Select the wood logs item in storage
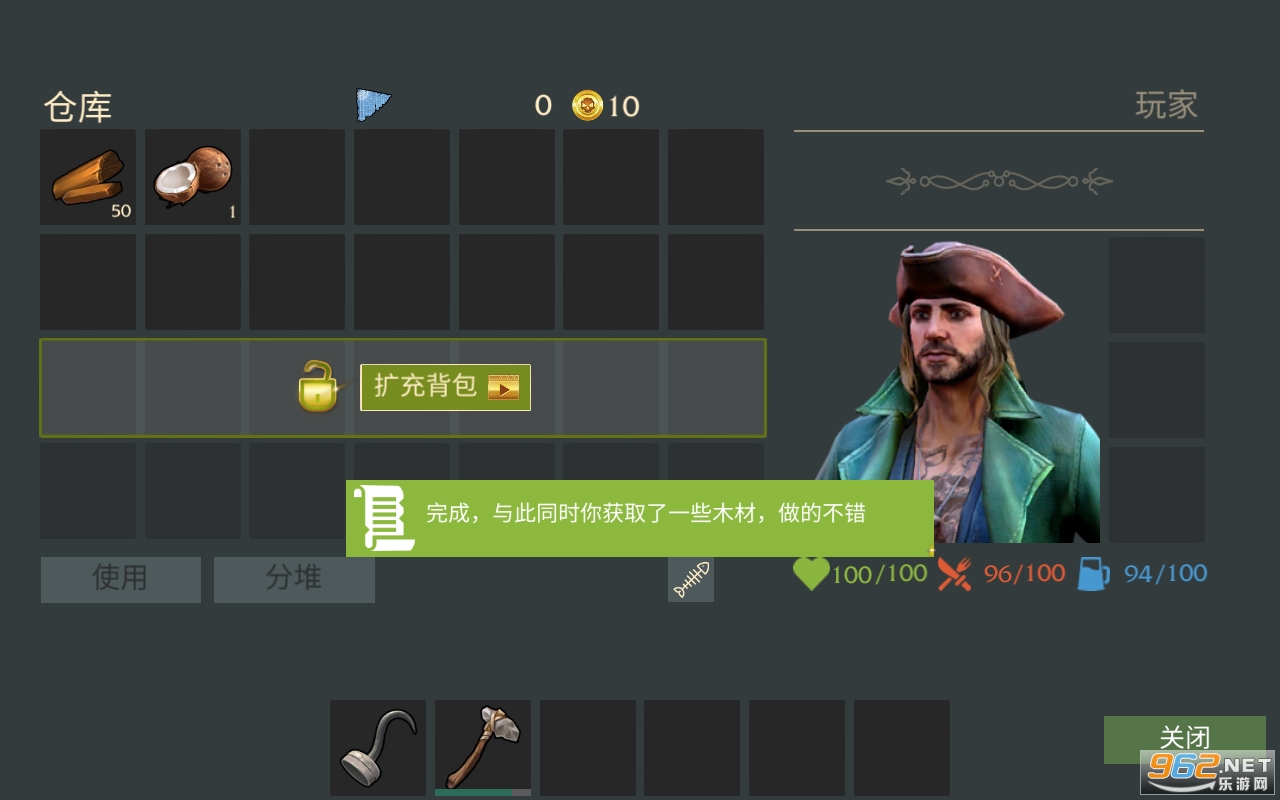Screen dimensions: 1280x800 tap(88, 177)
